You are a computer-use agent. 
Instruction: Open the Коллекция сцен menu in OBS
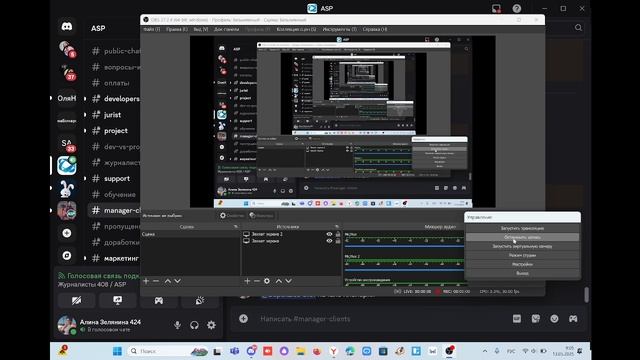click(296, 29)
